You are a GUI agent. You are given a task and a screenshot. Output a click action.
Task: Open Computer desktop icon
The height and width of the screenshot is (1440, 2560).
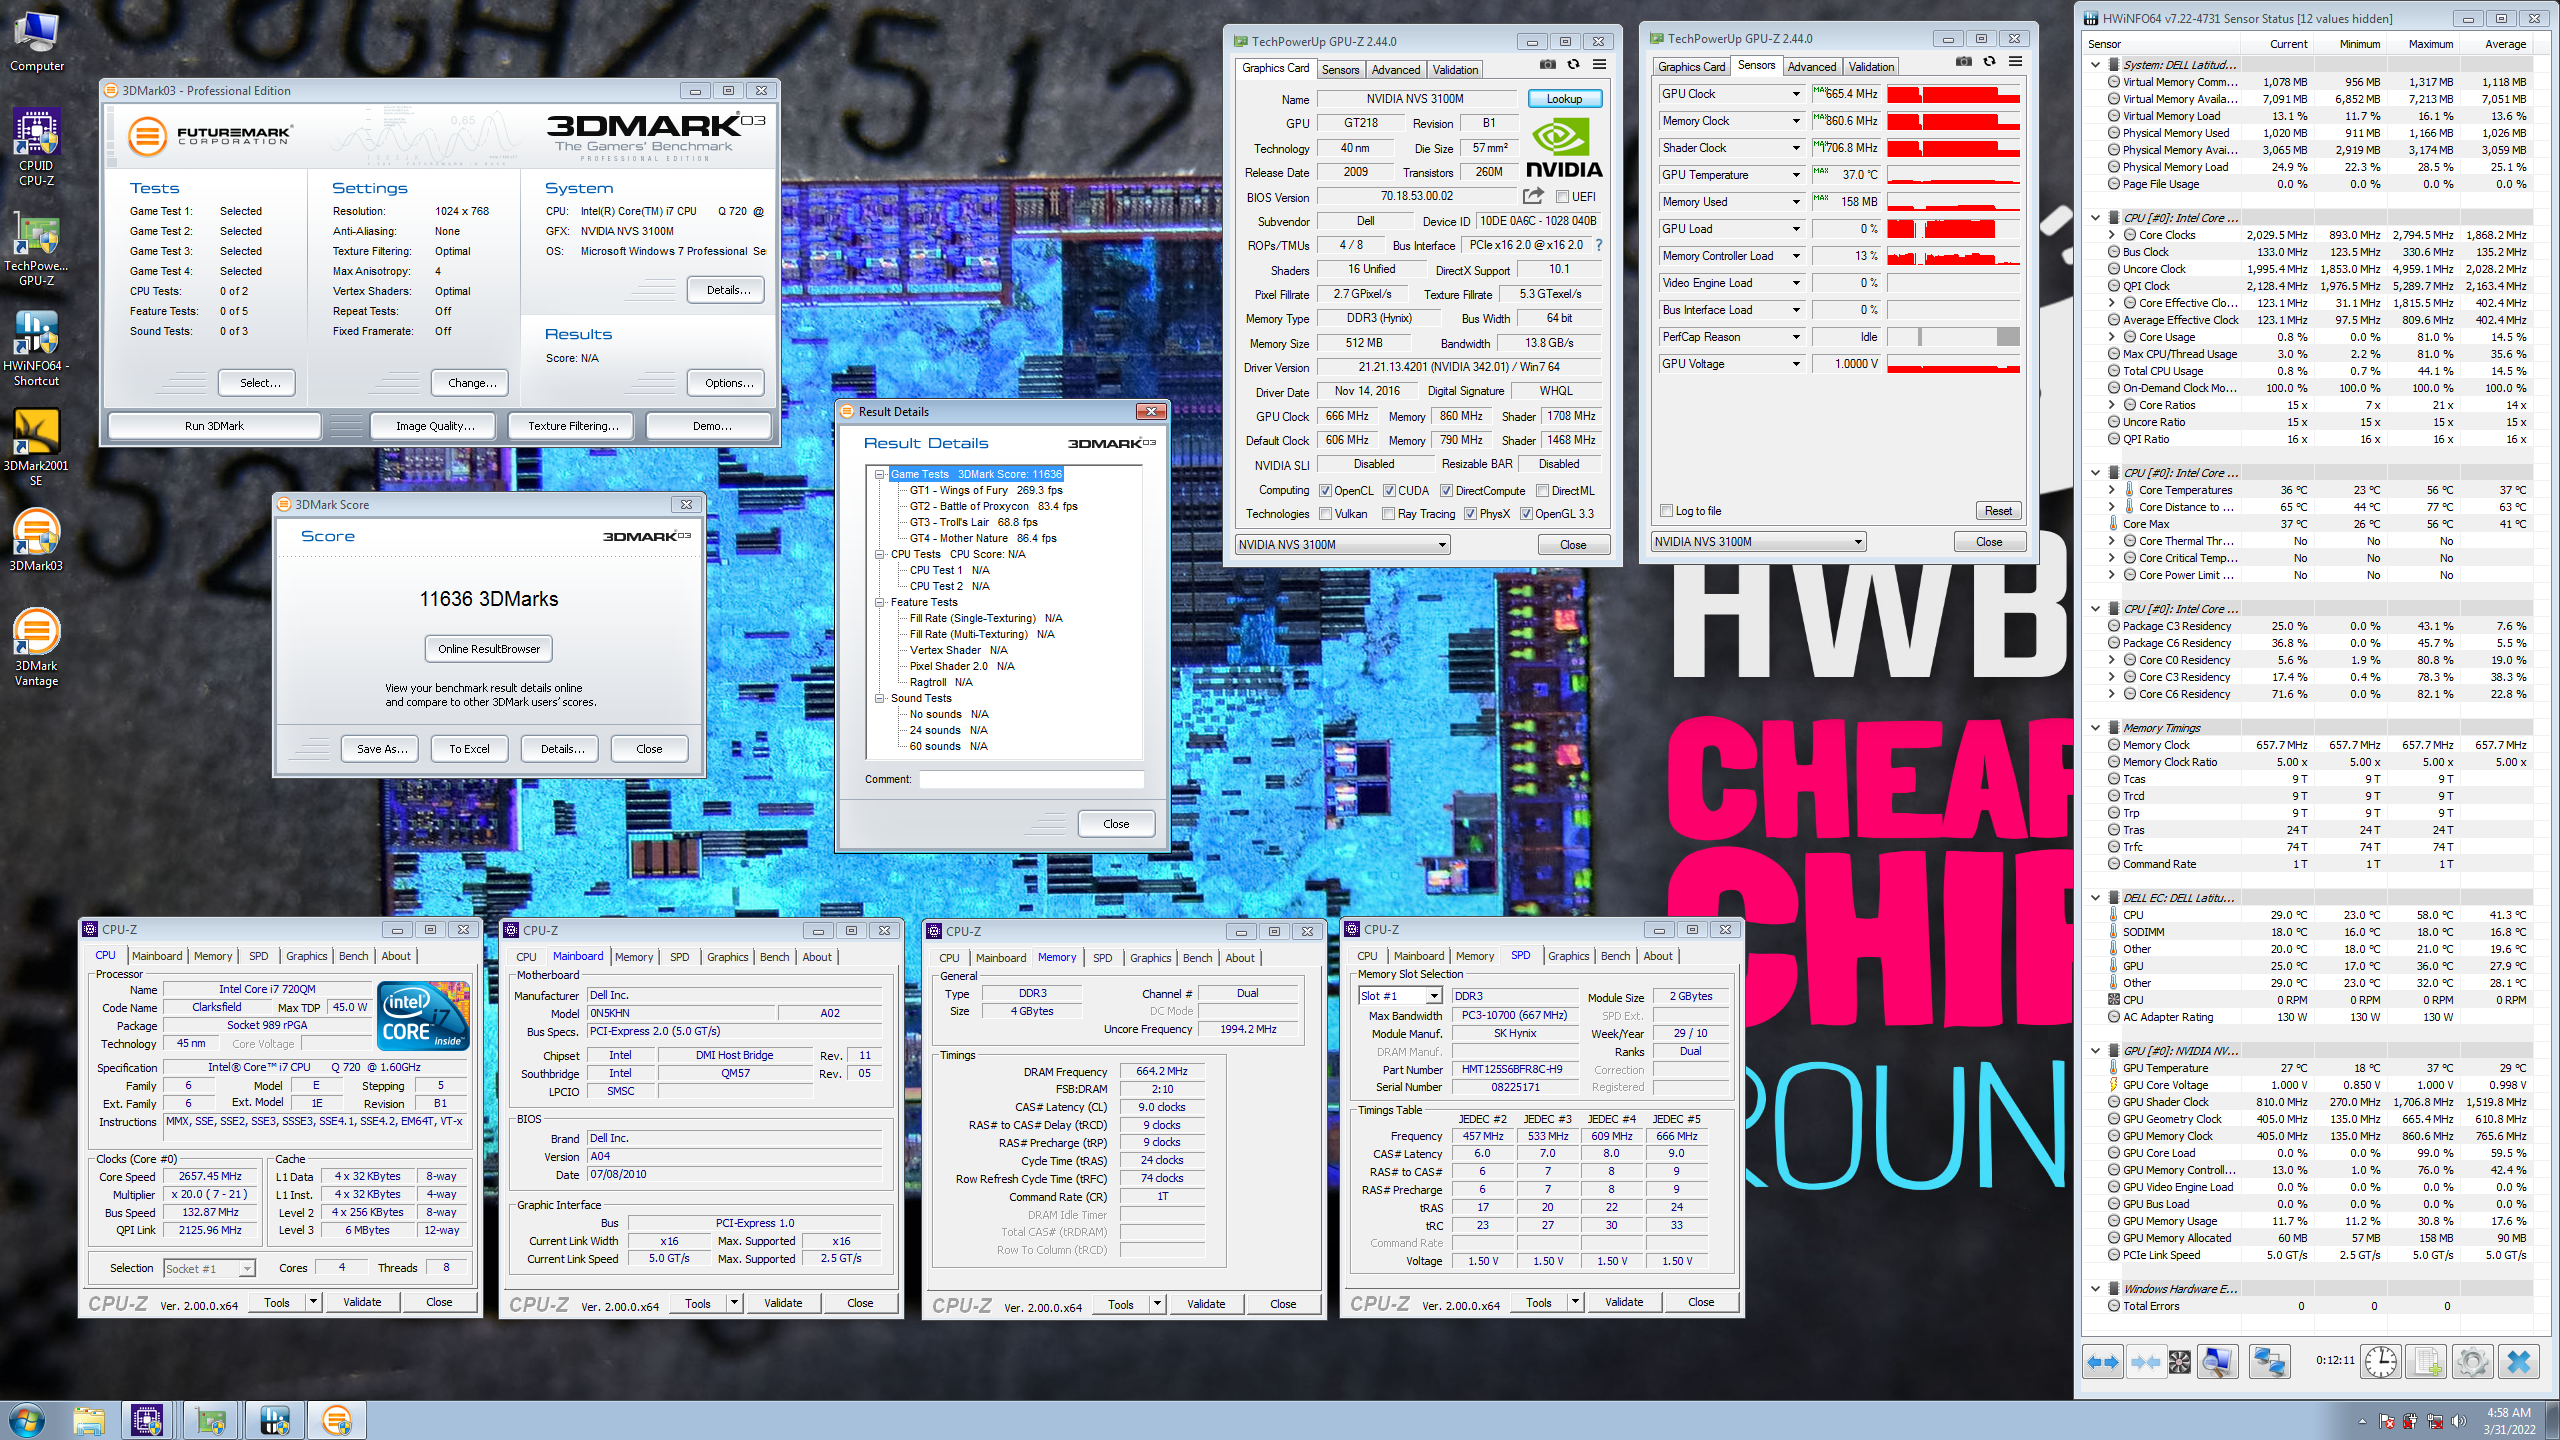click(37, 40)
